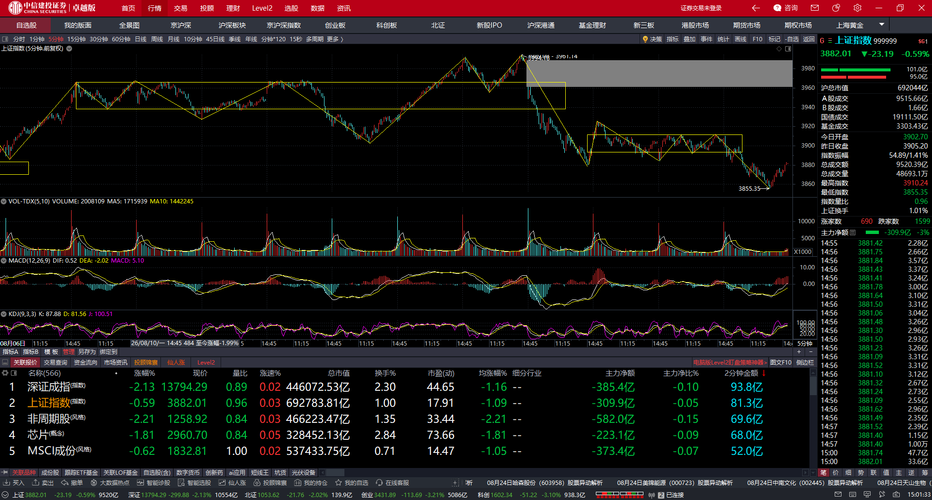The width and height of the screenshot is (932, 500).
Task: Open the 08月24日哈森股份 news ticker link
Action: point(544,483)
